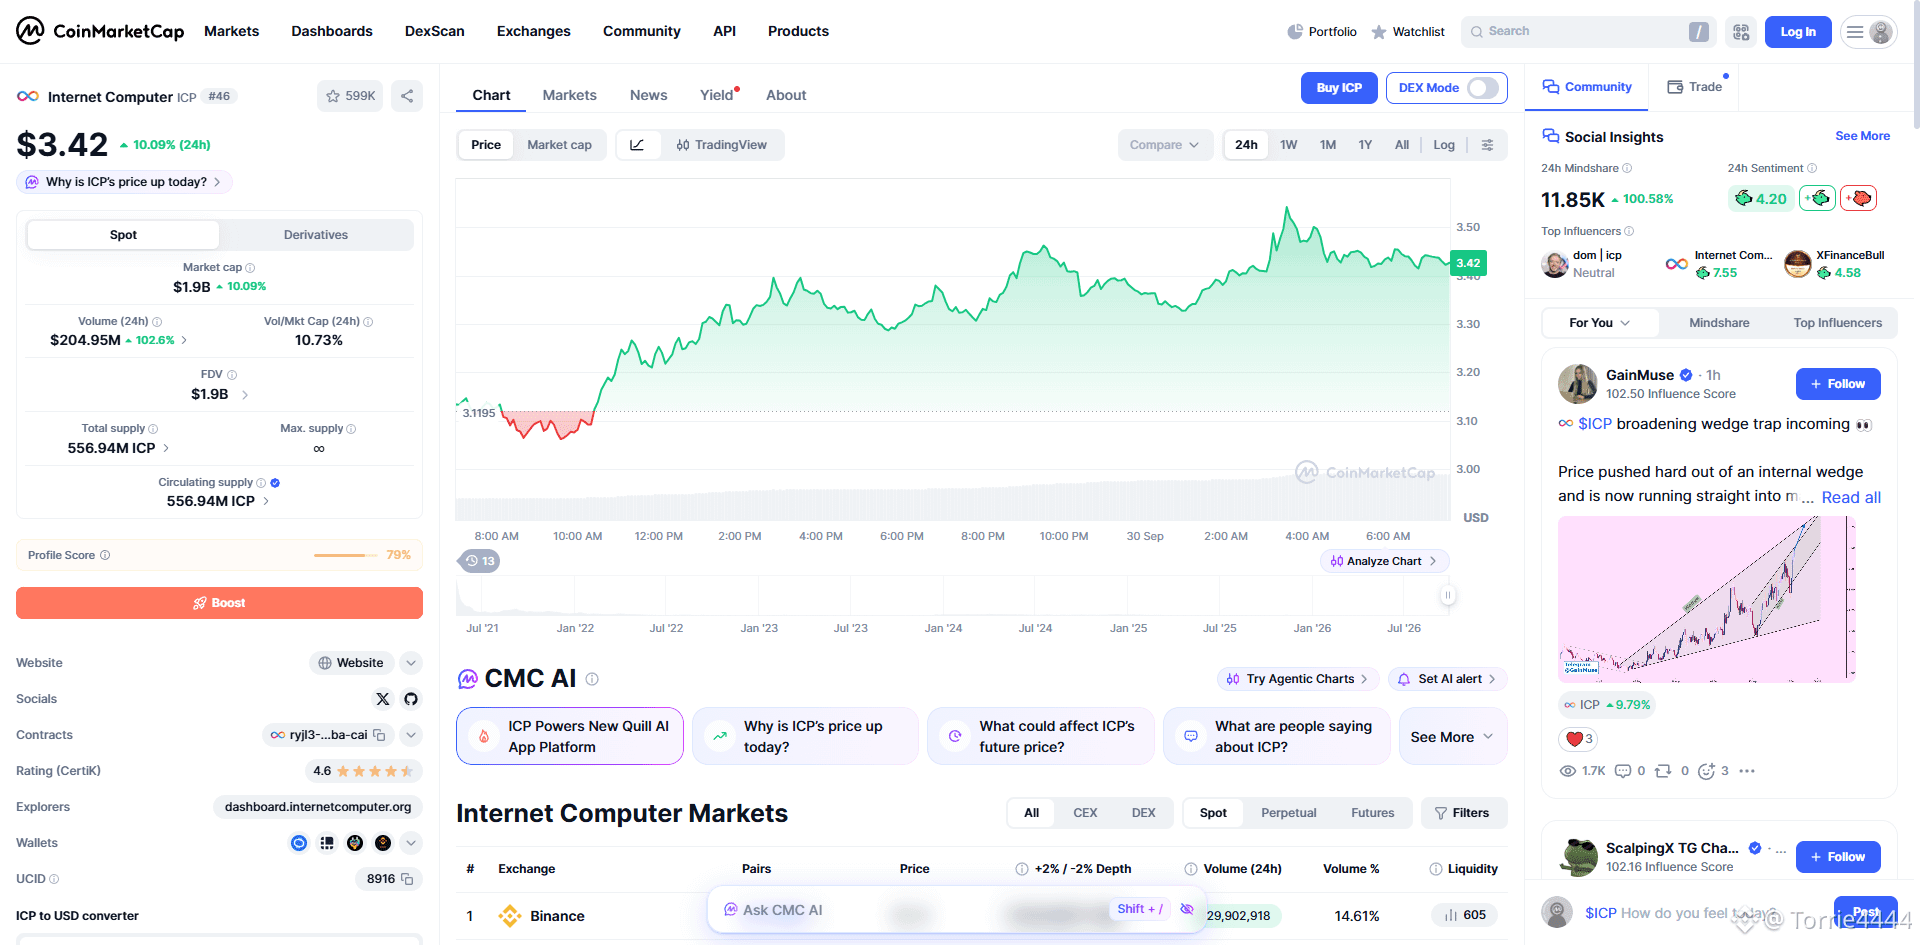Open the GitHub social link

pyautogui.click(x=411, y=699)
